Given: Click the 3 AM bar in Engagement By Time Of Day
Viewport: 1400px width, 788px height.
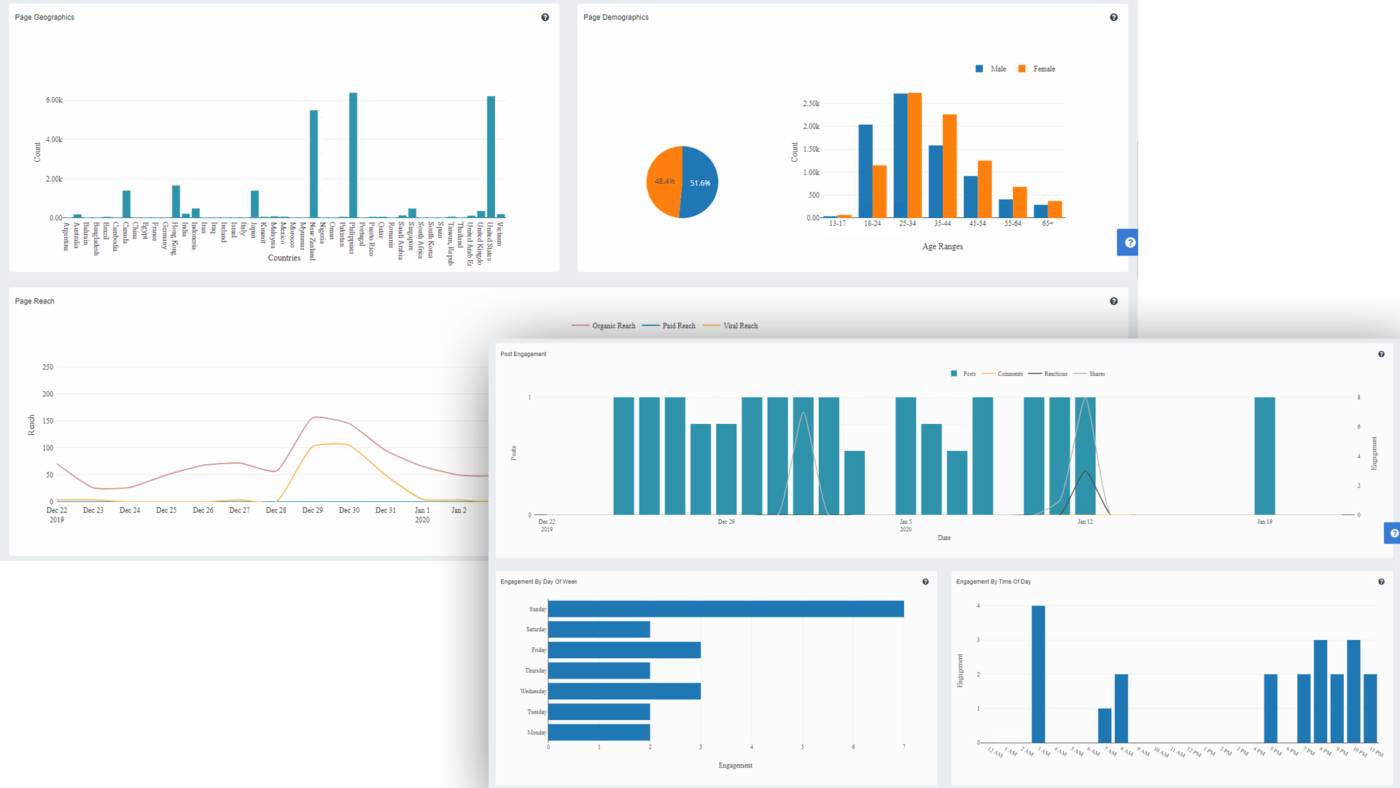Looking at the screenshot, I should [x=1038, y=674].
